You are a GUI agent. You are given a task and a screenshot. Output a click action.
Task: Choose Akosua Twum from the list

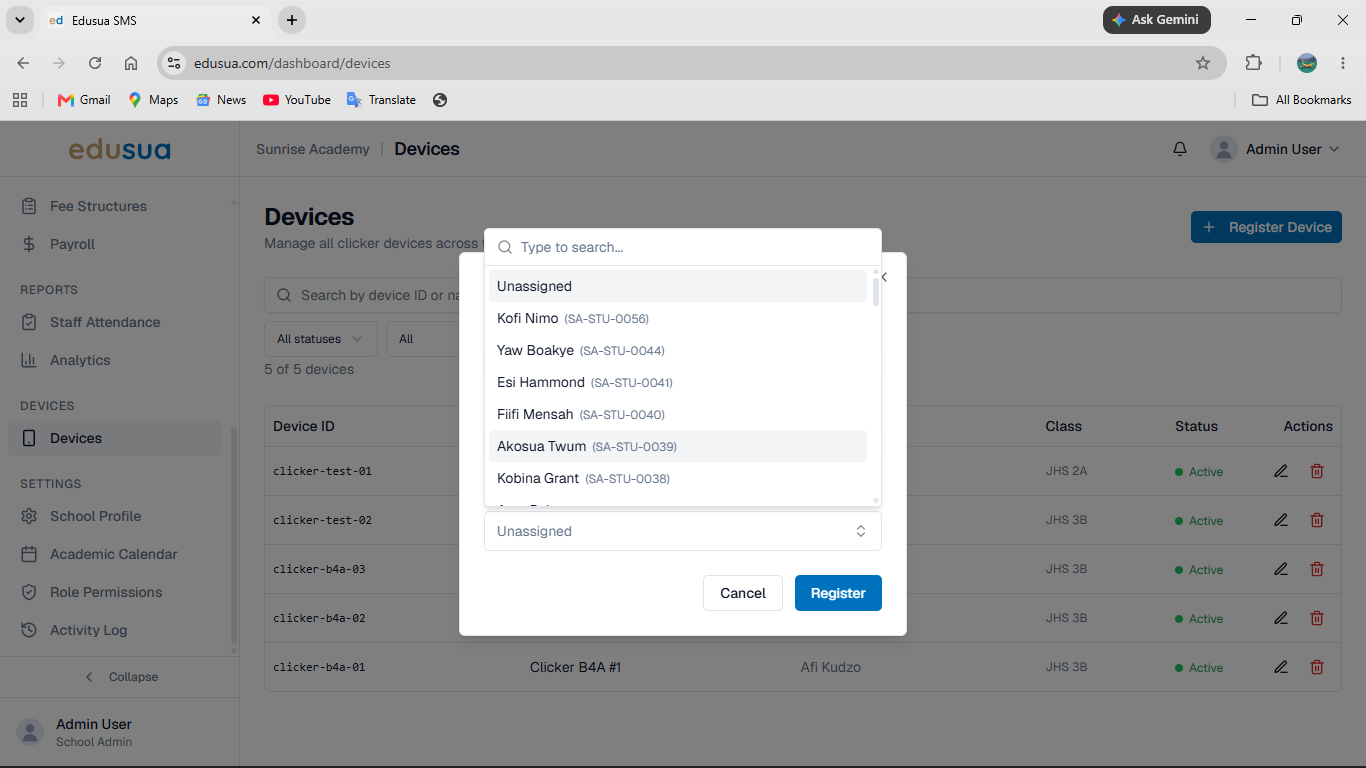(x=678, y=446)
